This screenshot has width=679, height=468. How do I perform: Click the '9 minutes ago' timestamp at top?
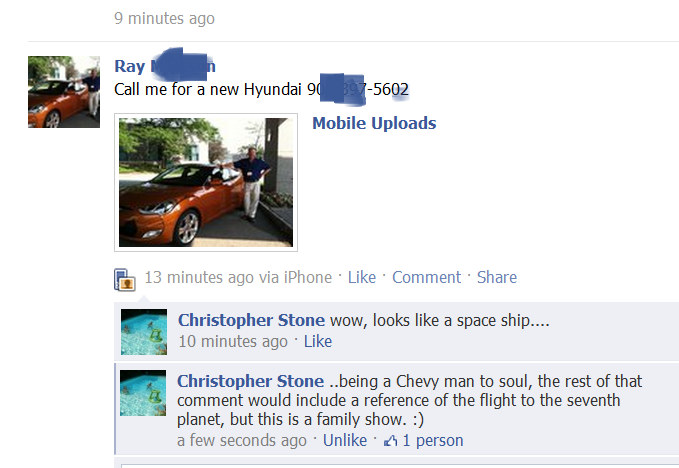coord(165,19)
